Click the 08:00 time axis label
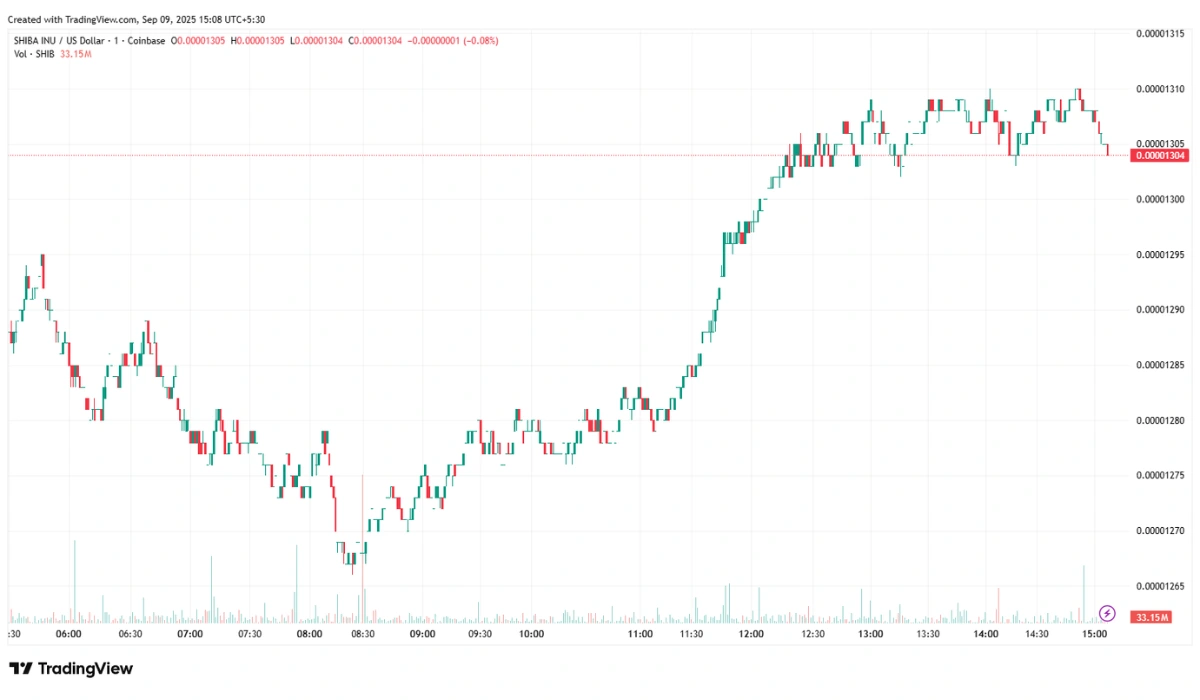 [x=310, y=634]
